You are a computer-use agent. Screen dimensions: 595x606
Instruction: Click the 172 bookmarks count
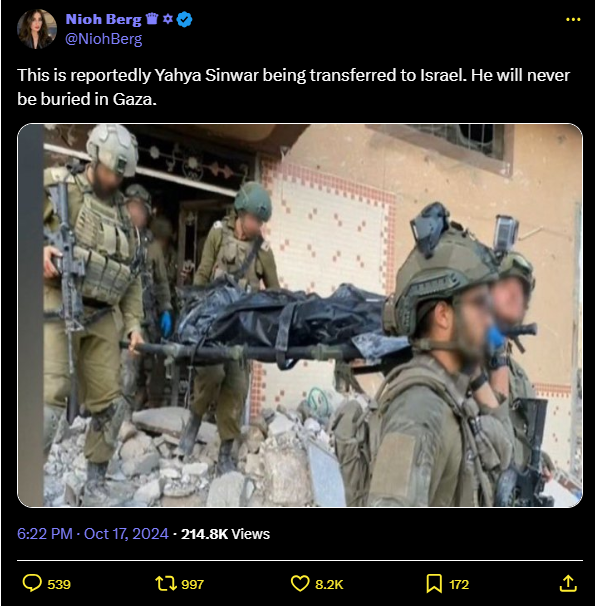459,584
